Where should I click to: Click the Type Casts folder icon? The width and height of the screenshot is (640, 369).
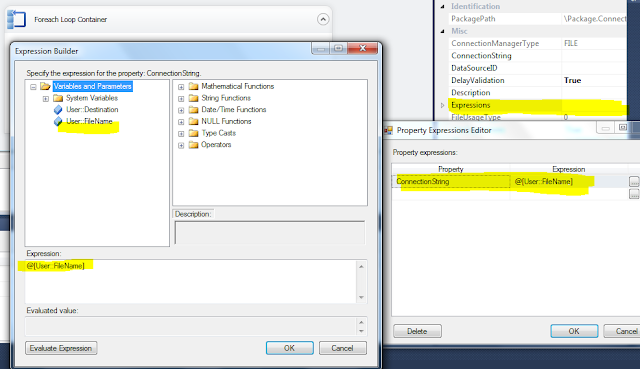click(x=193, y=133)
